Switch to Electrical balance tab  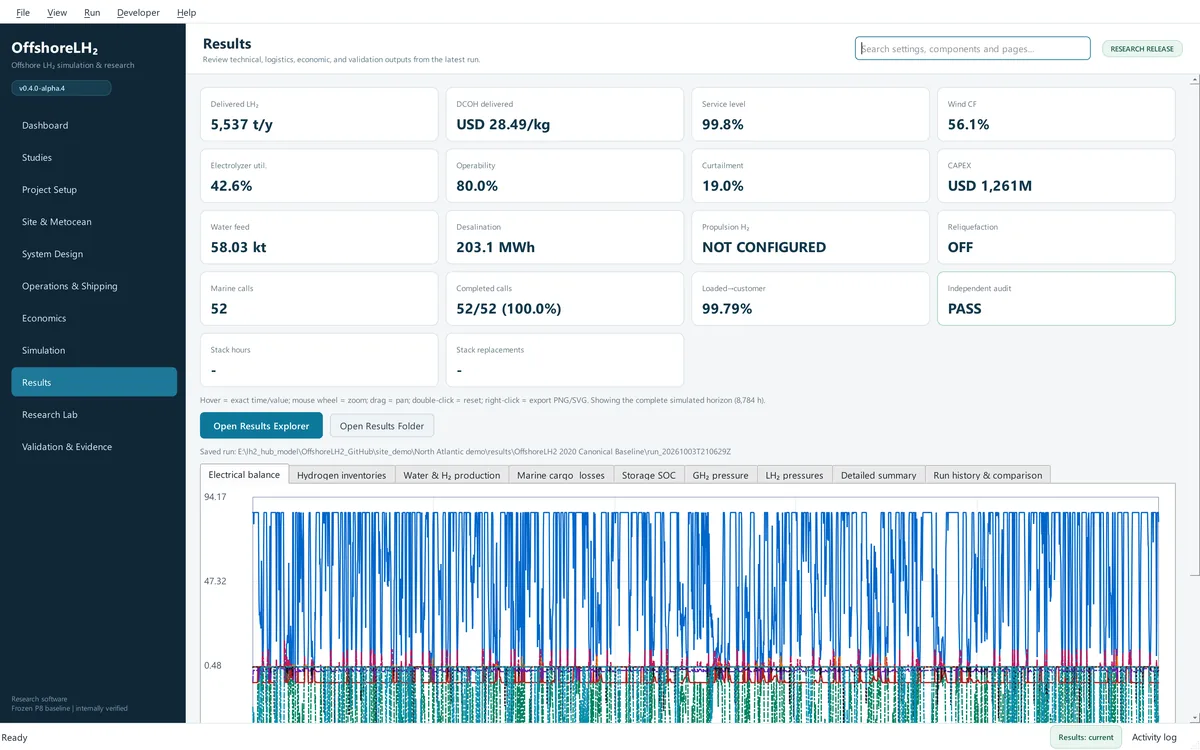[244, 474]
